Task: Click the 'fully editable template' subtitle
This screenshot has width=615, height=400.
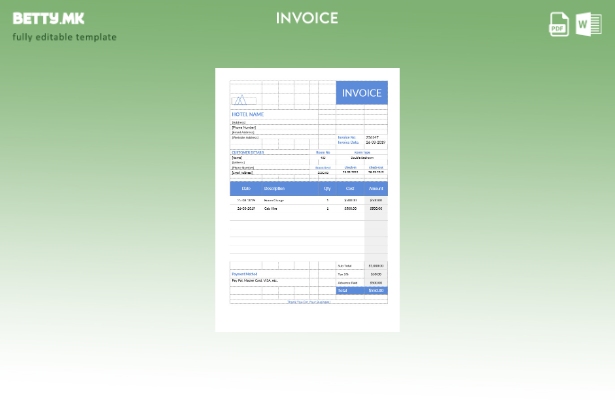Action: coord(64,37)
